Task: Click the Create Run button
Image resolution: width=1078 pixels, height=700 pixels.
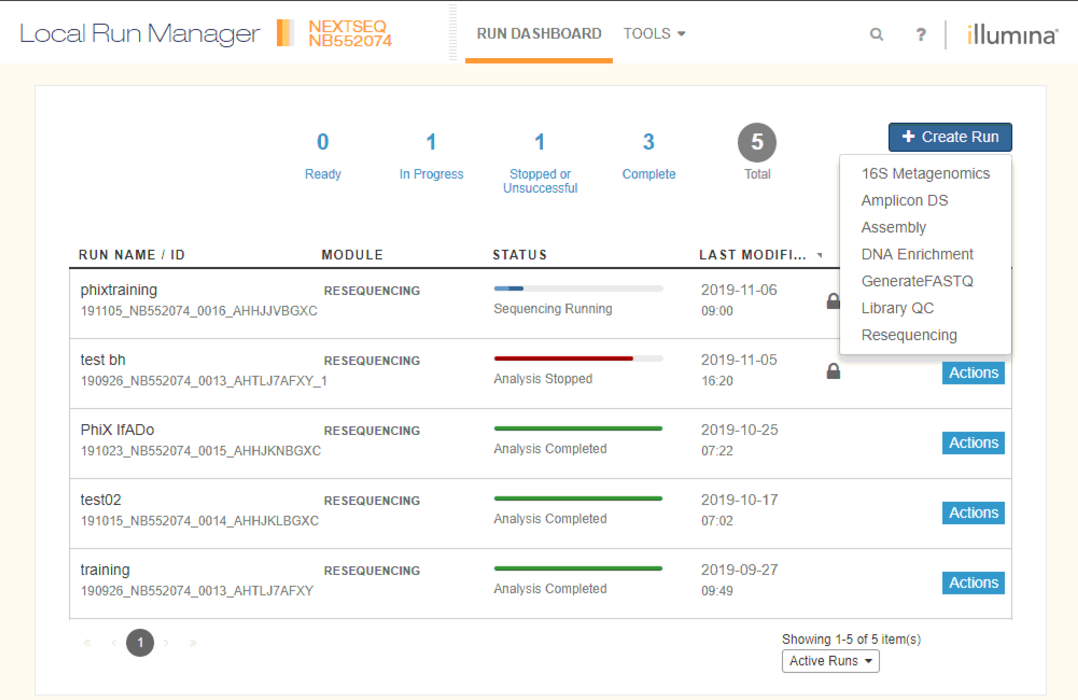Action: tap(949, 137)
